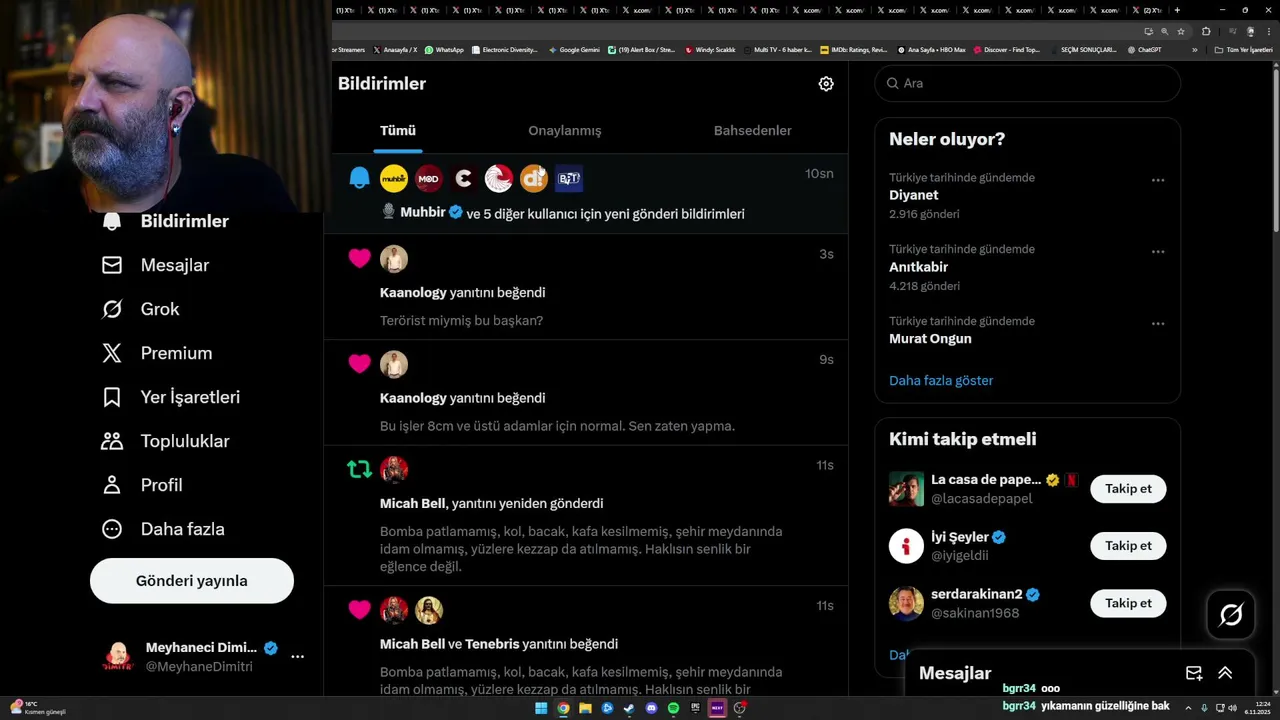Switch to Tümü tab
This screenshot has width=1280, height=720.
click(398, 131)
